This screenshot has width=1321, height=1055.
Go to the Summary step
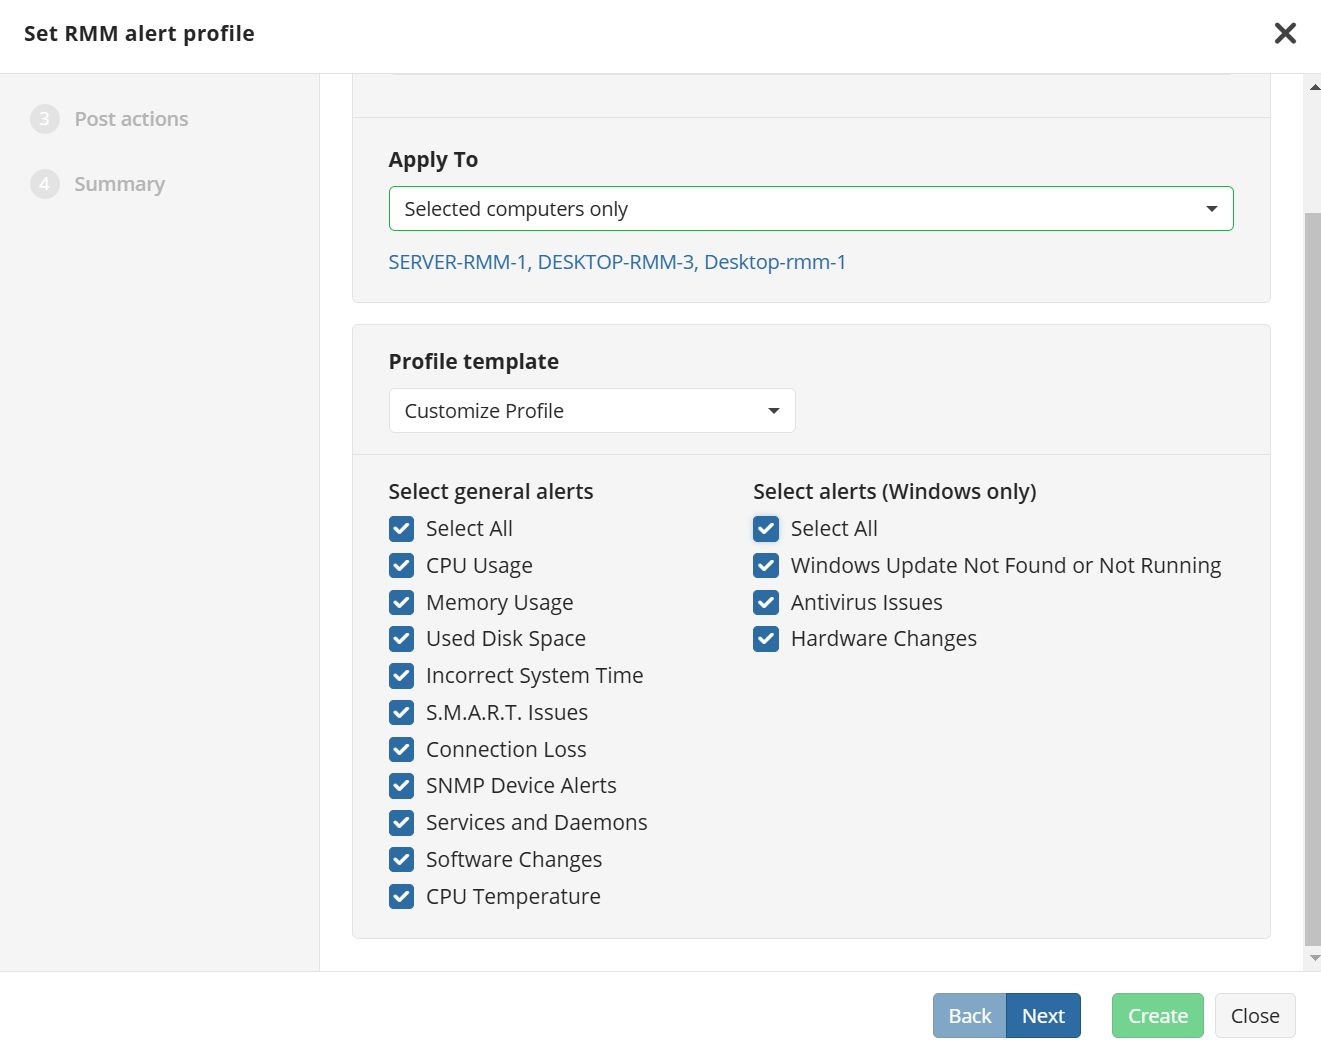(x=119, y=184)
